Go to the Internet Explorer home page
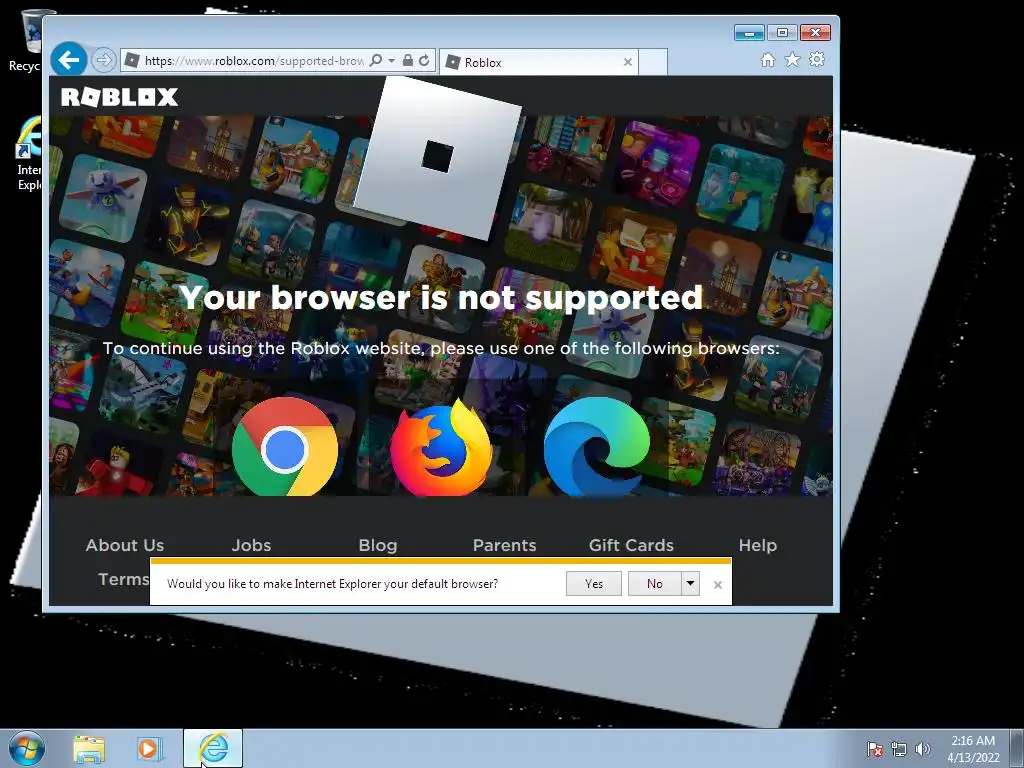The image size is (1024, 768). (x=768, y=60)
